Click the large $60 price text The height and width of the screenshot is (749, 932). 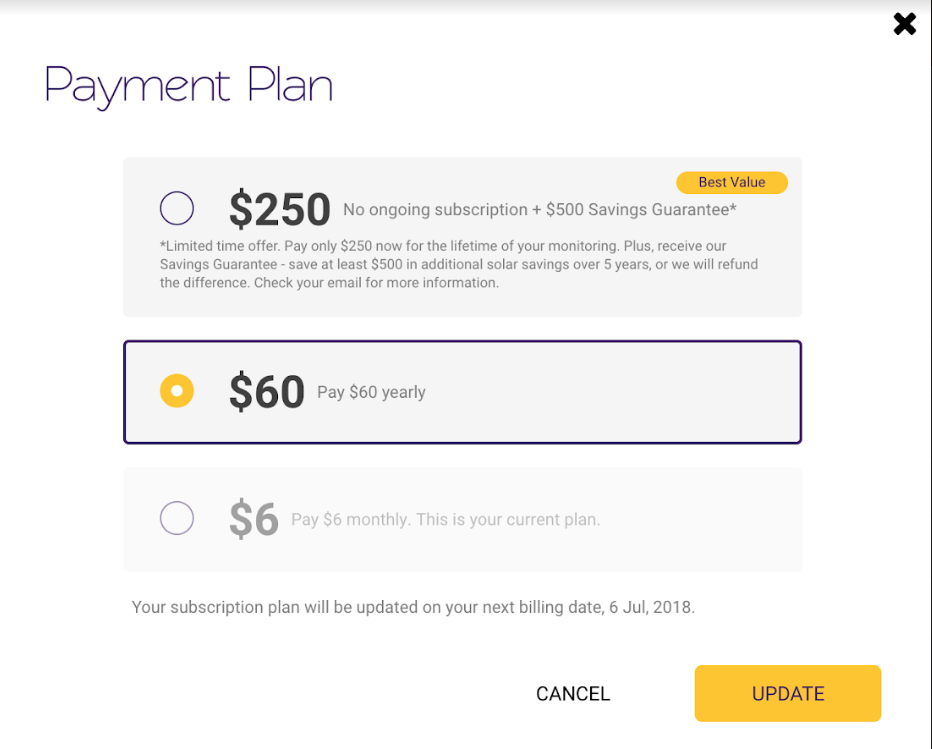coord(265,391)
